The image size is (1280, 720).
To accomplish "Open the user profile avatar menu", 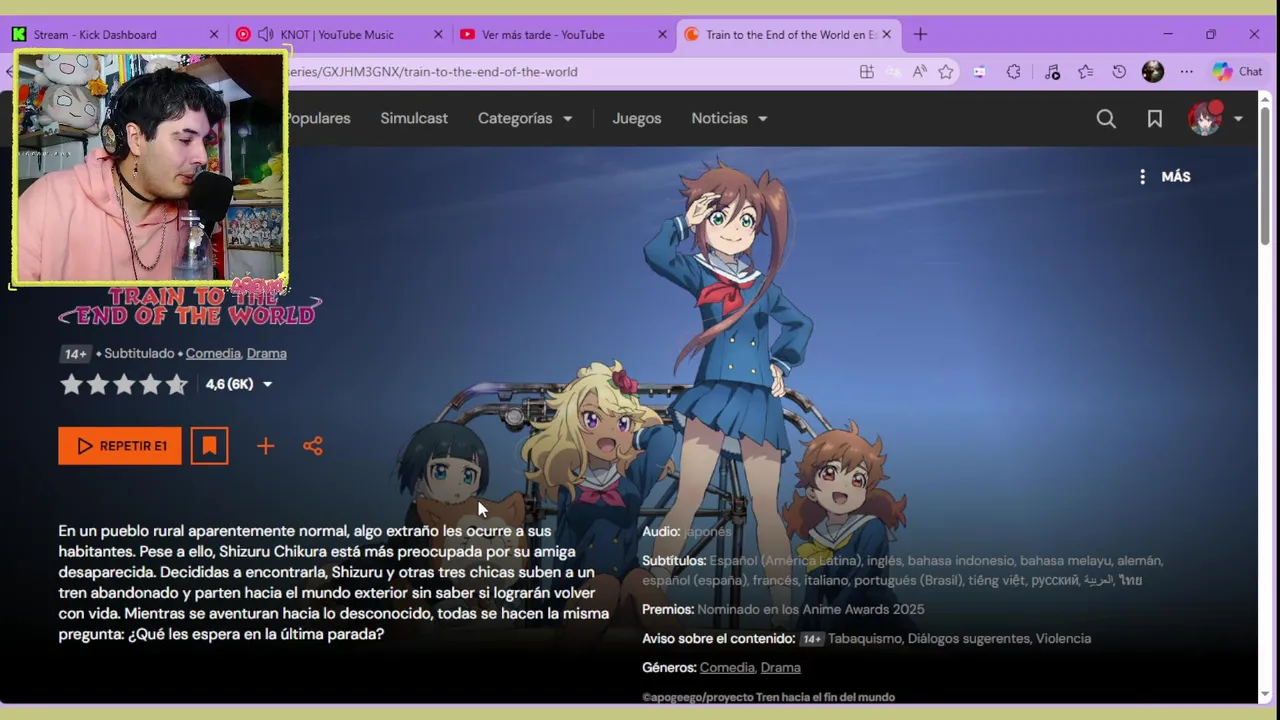I will point(1205,118).
